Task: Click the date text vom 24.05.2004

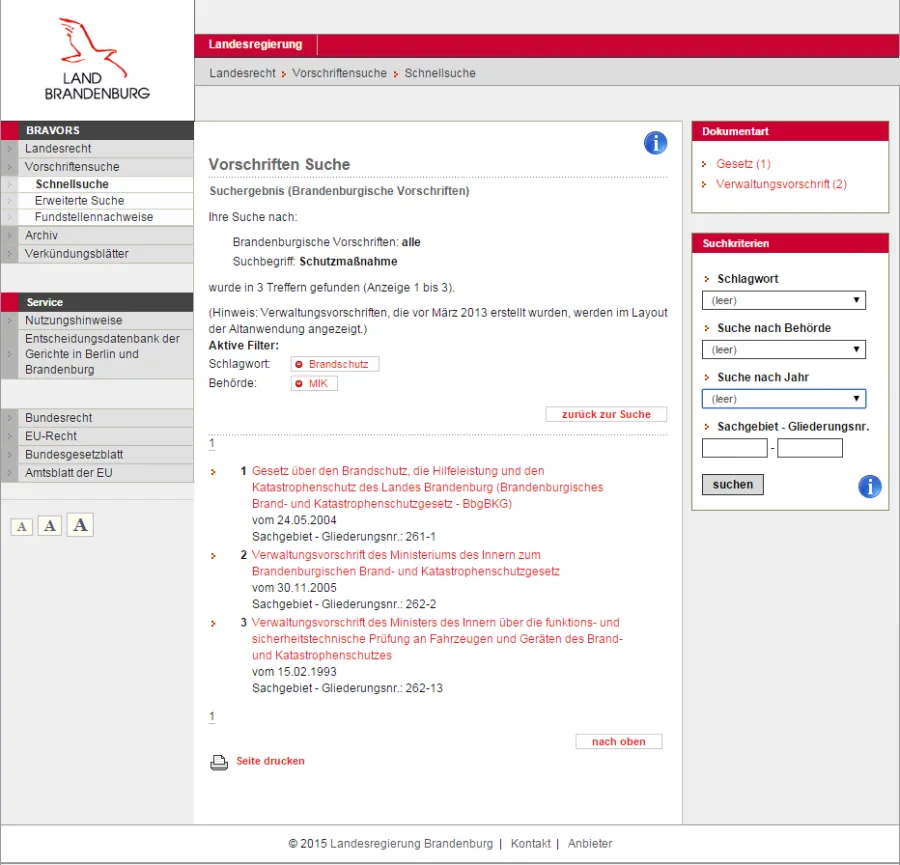Action: [294, 521]
